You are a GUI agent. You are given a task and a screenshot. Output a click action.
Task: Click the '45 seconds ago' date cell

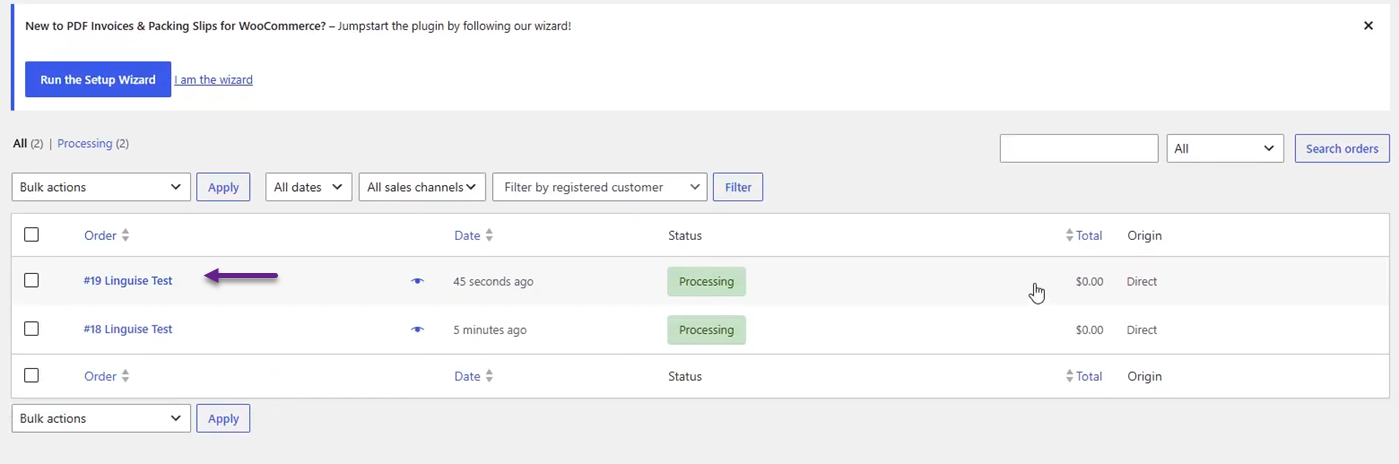click(493, 282)
